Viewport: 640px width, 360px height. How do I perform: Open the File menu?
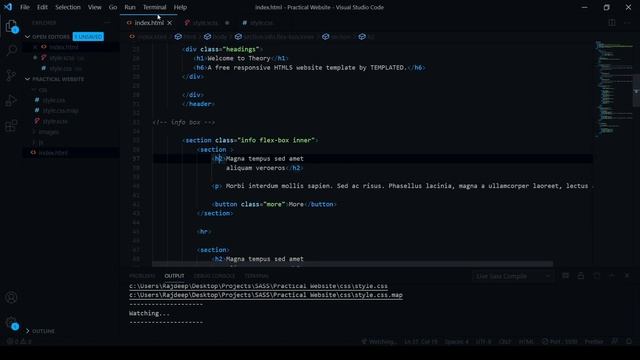[25, 7]
